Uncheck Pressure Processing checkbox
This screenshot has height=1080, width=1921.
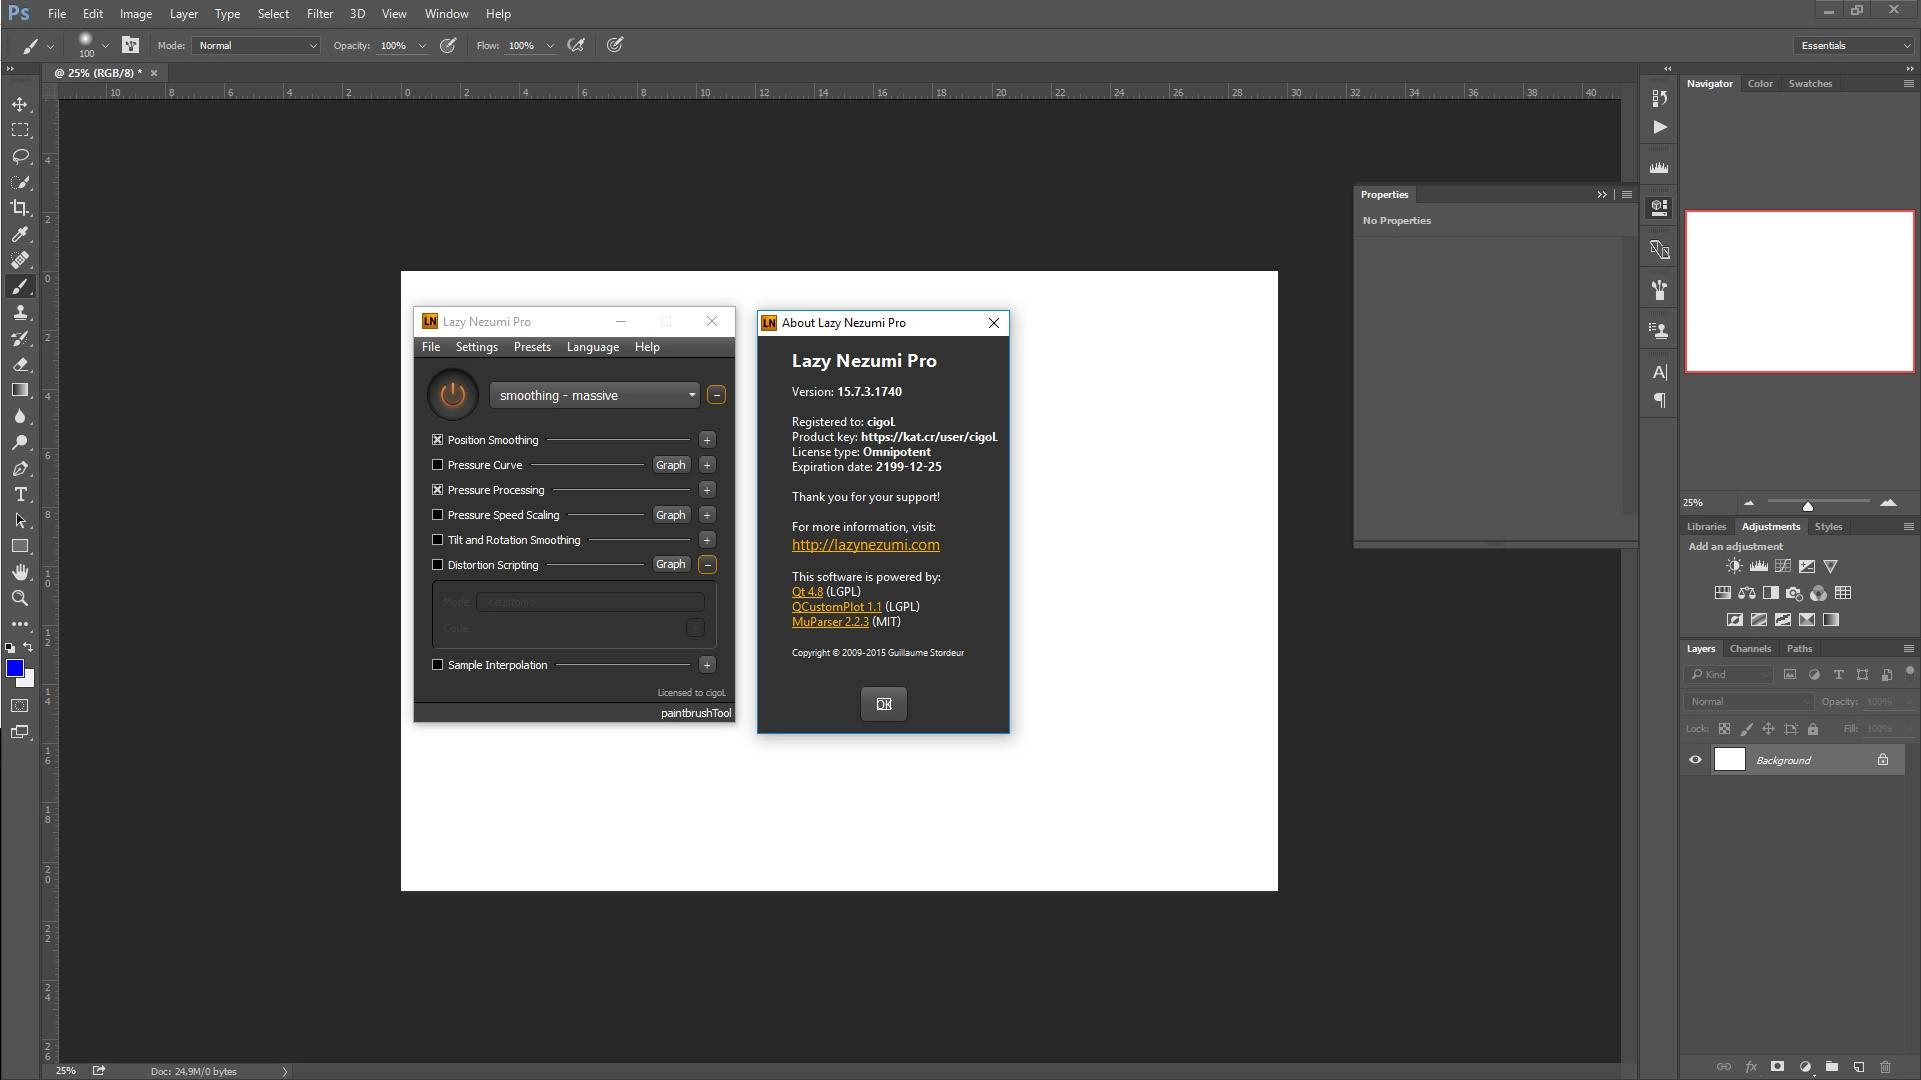pyautogui.click(x=437, y=489)
